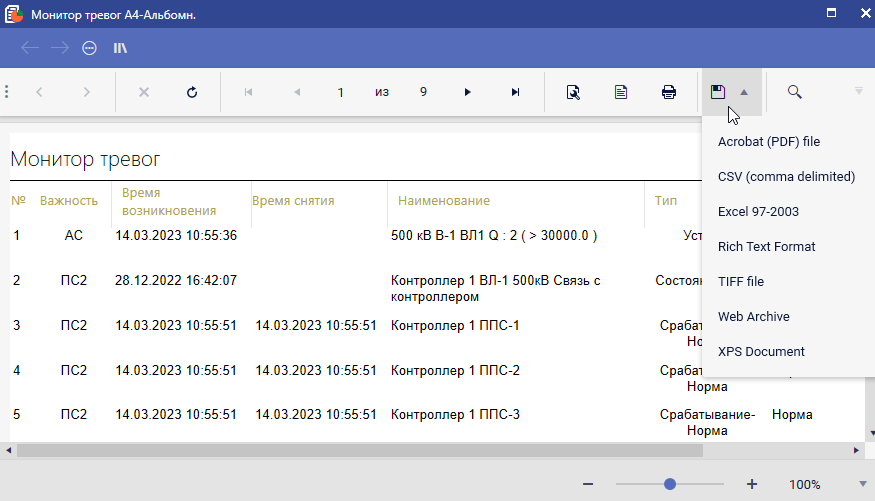Viewport: 875px width, 501px height.
Task: Expand the toolbar overflow arrow at right
Action: [858, 91]
